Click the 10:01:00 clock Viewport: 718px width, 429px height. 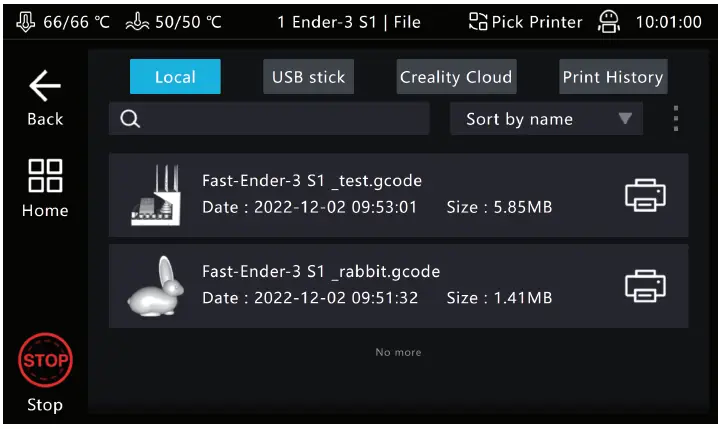pos(669,22)
